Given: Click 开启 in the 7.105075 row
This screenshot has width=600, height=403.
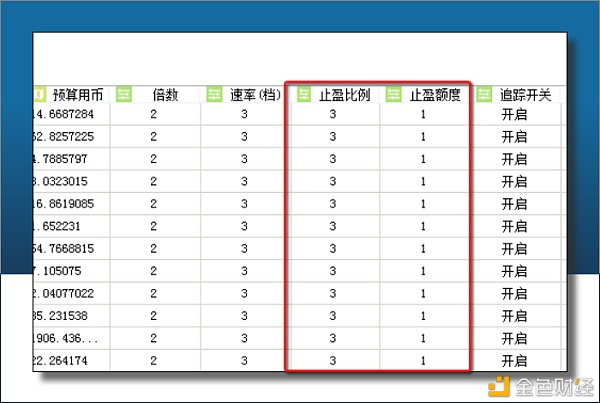Looking at the screenshot, I should tap(514, 271).
